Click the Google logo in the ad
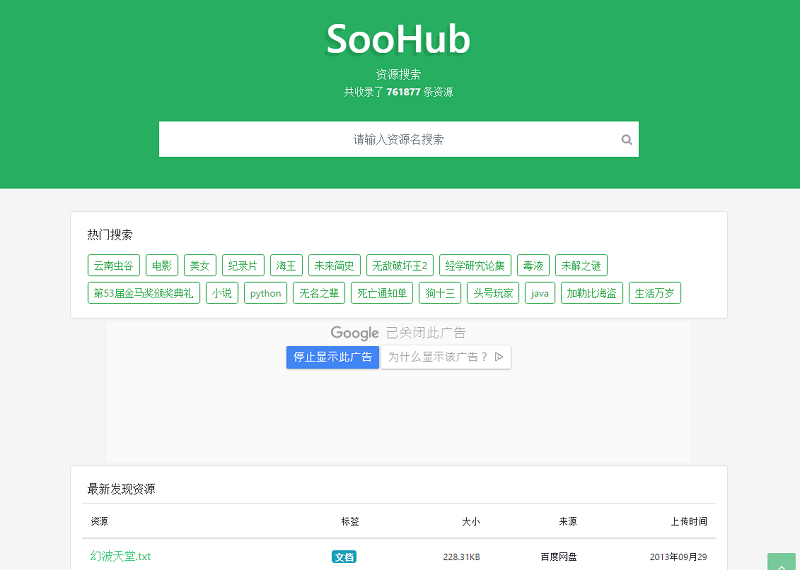The width and height of the screenshot is (800, 570). pyautogui.click(x=355, y=333)
